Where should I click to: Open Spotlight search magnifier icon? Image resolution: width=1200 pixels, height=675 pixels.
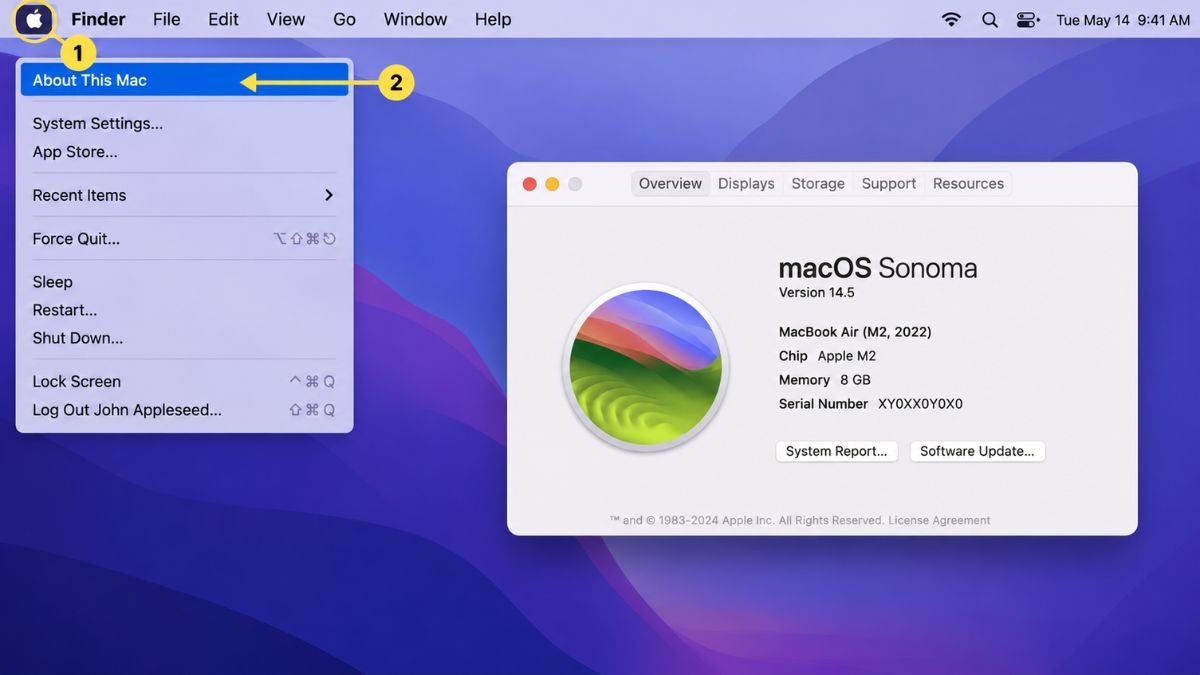pyautogui.click(x=990, y=20)
